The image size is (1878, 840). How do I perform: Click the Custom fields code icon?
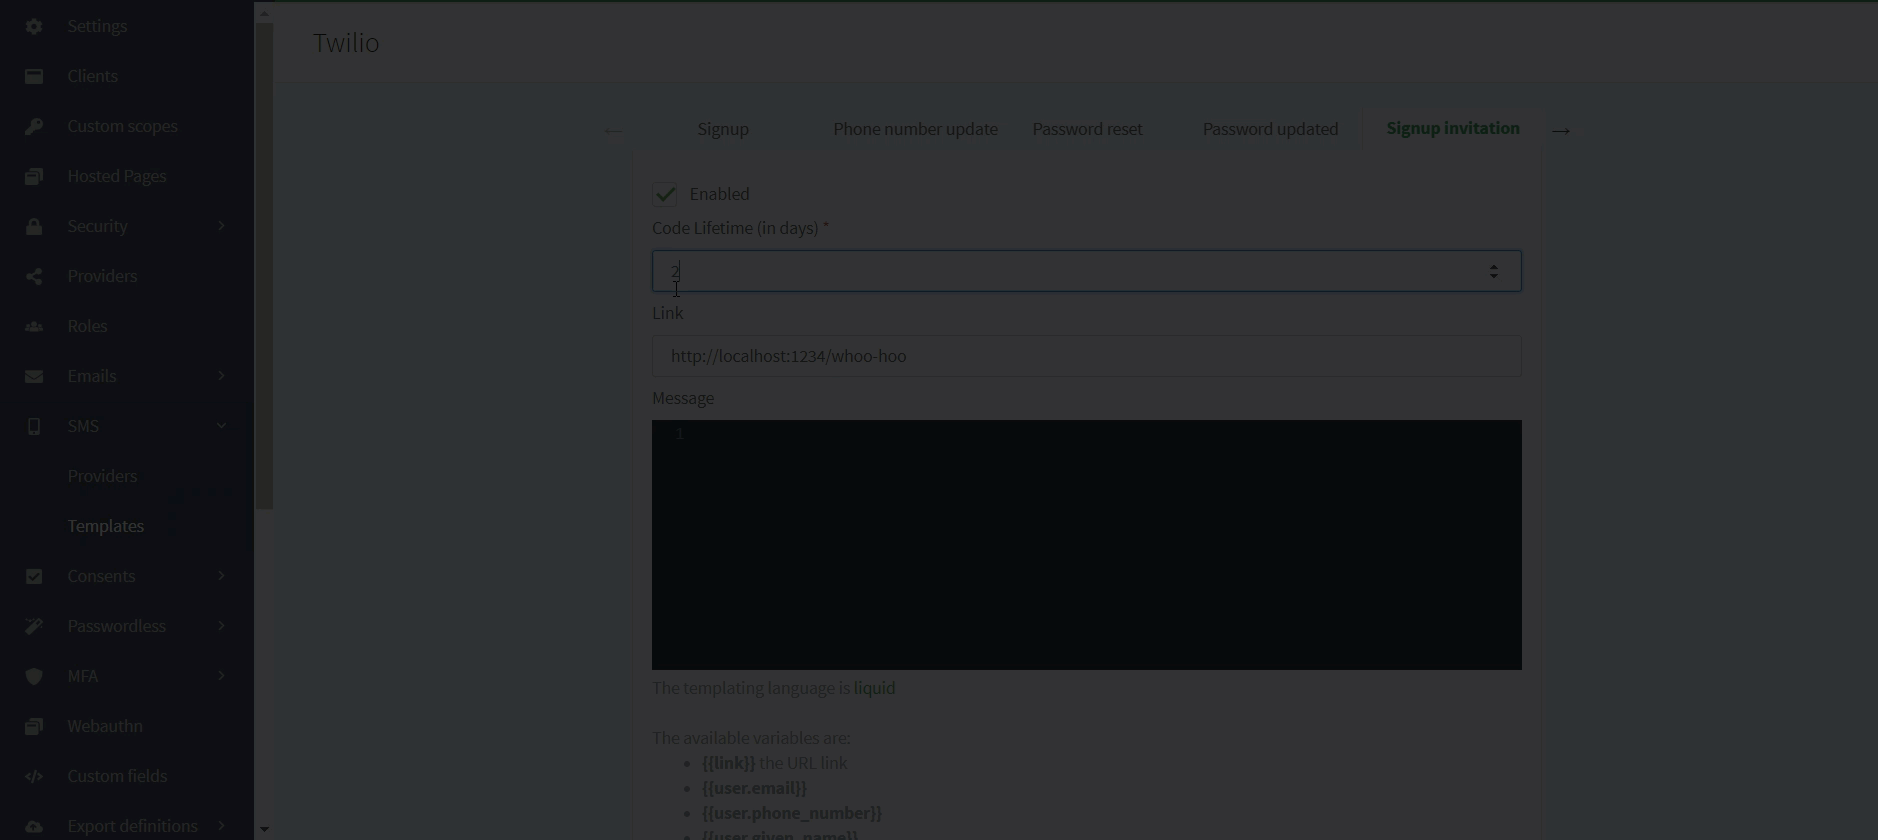34,776
